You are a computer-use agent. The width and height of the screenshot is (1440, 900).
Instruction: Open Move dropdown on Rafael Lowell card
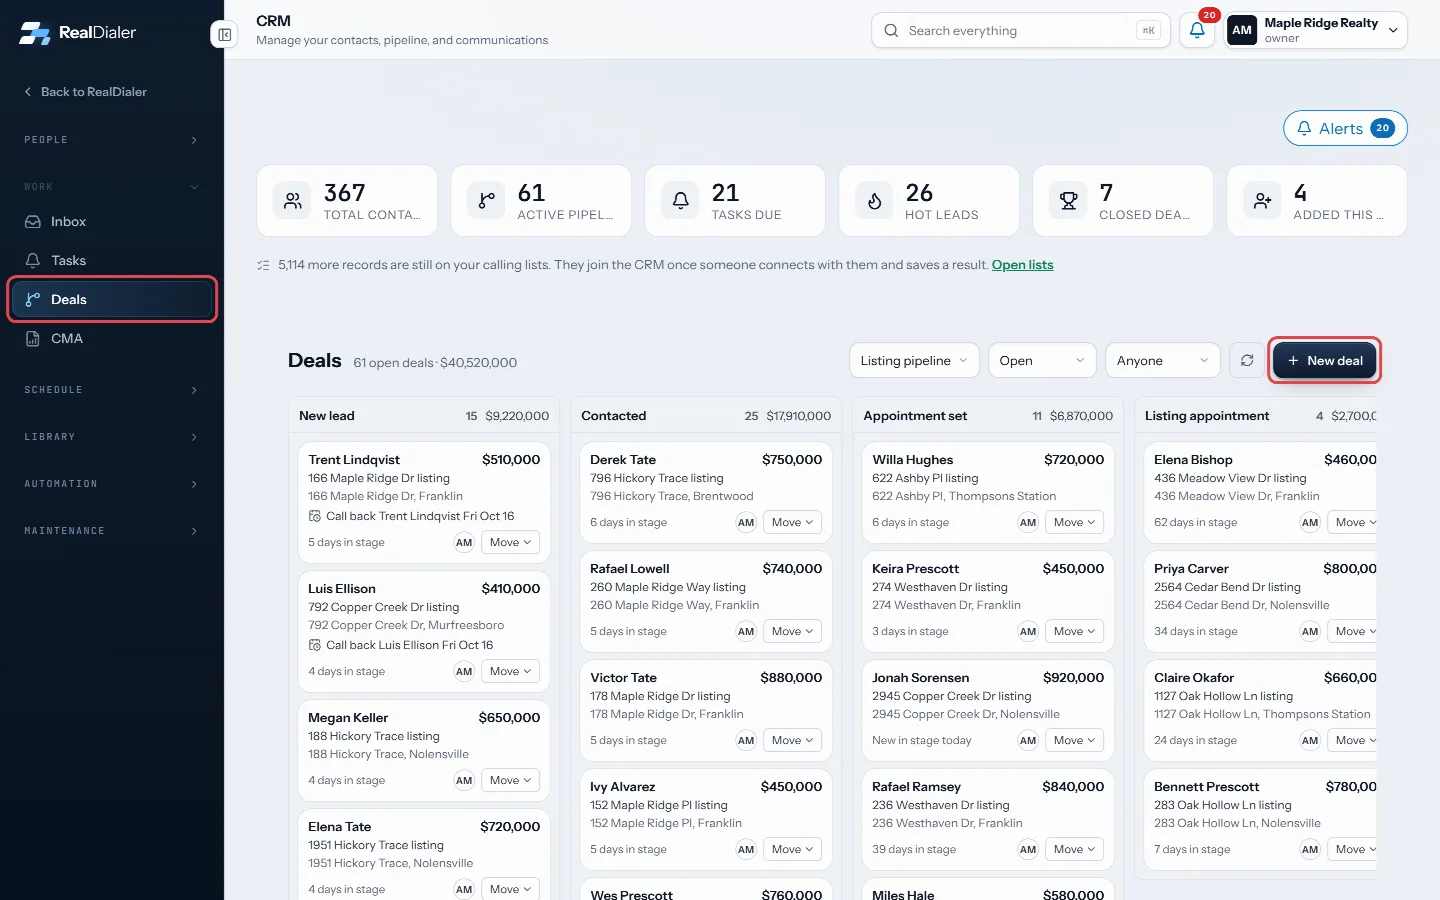pyautogui.click(x=792, y=632)
